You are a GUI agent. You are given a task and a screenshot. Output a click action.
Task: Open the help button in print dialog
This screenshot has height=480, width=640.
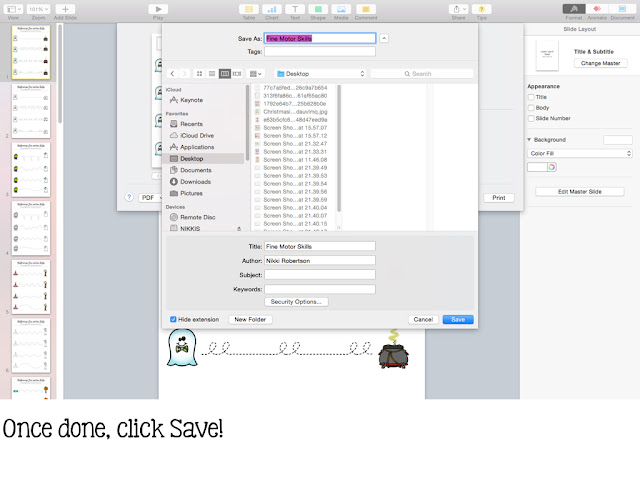pos(129,197)
